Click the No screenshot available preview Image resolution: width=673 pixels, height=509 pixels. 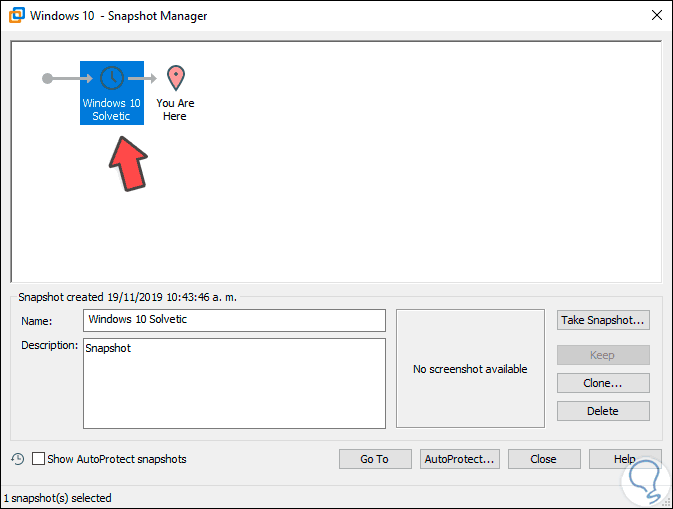[x=470, y=368]
